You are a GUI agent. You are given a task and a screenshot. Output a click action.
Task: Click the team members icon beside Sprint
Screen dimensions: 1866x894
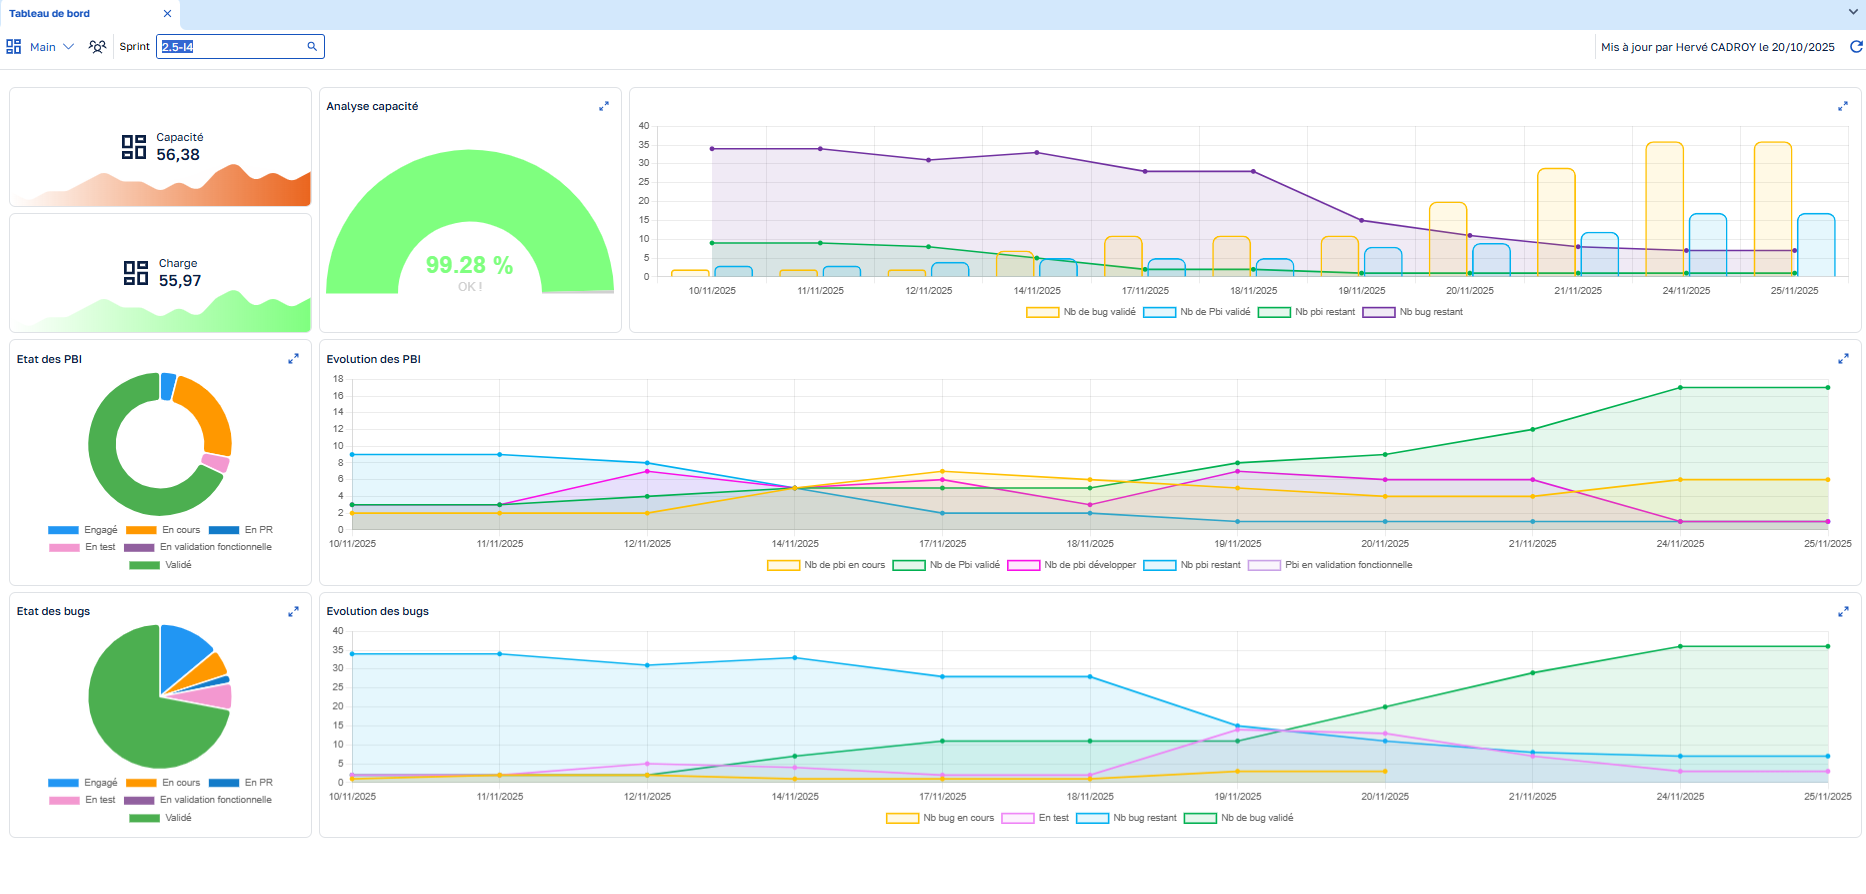click(x=97, y=47)
